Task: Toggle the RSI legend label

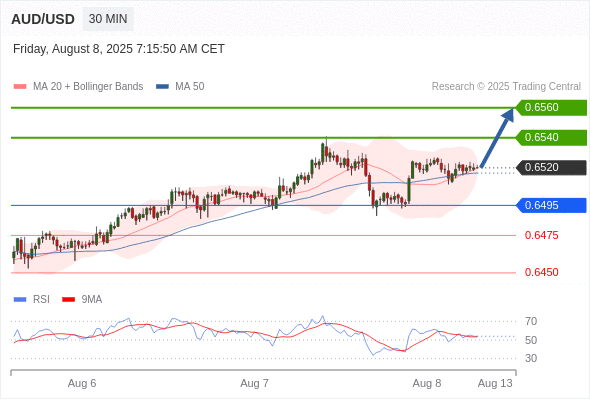Action: pyautogui.click(x=41, y=300)
